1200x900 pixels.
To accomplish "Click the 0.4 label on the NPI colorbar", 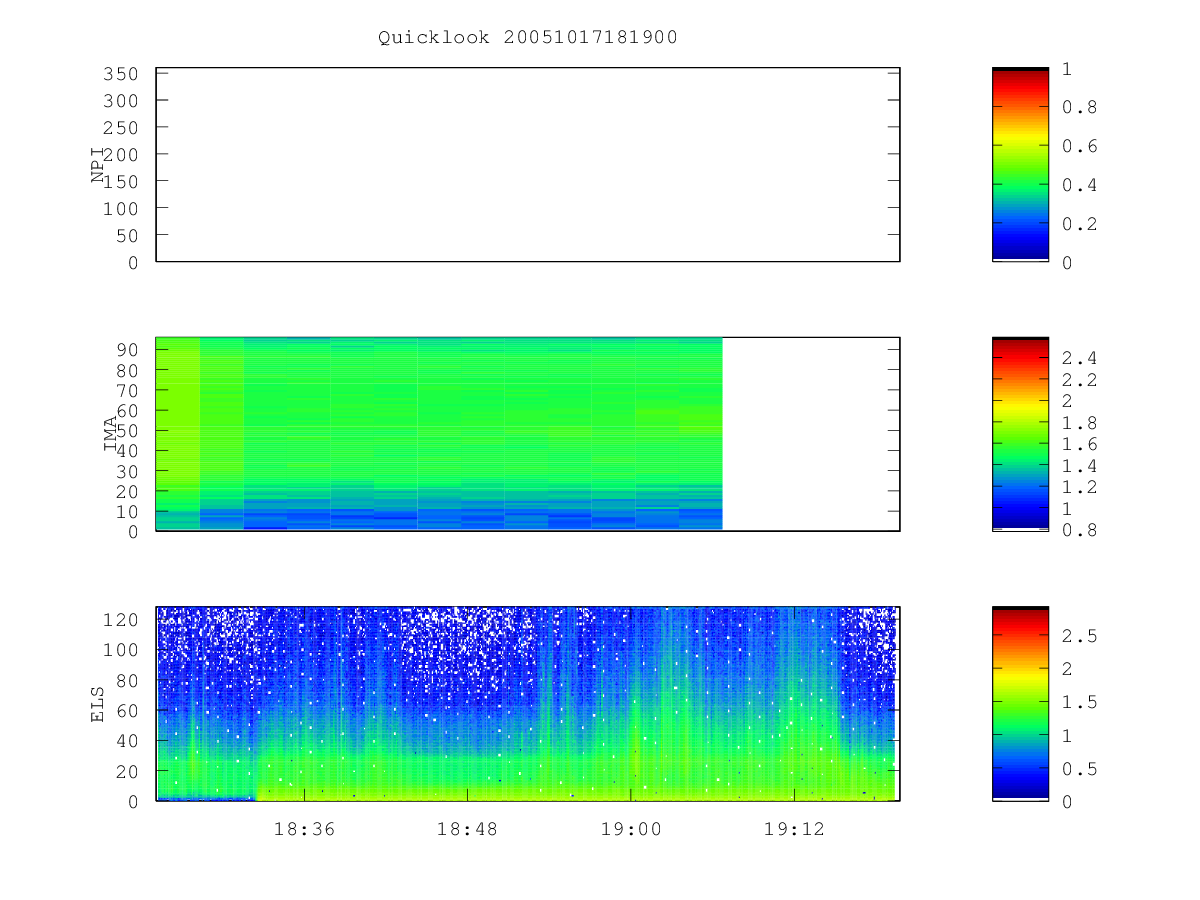I will (x=1078, y=185).
